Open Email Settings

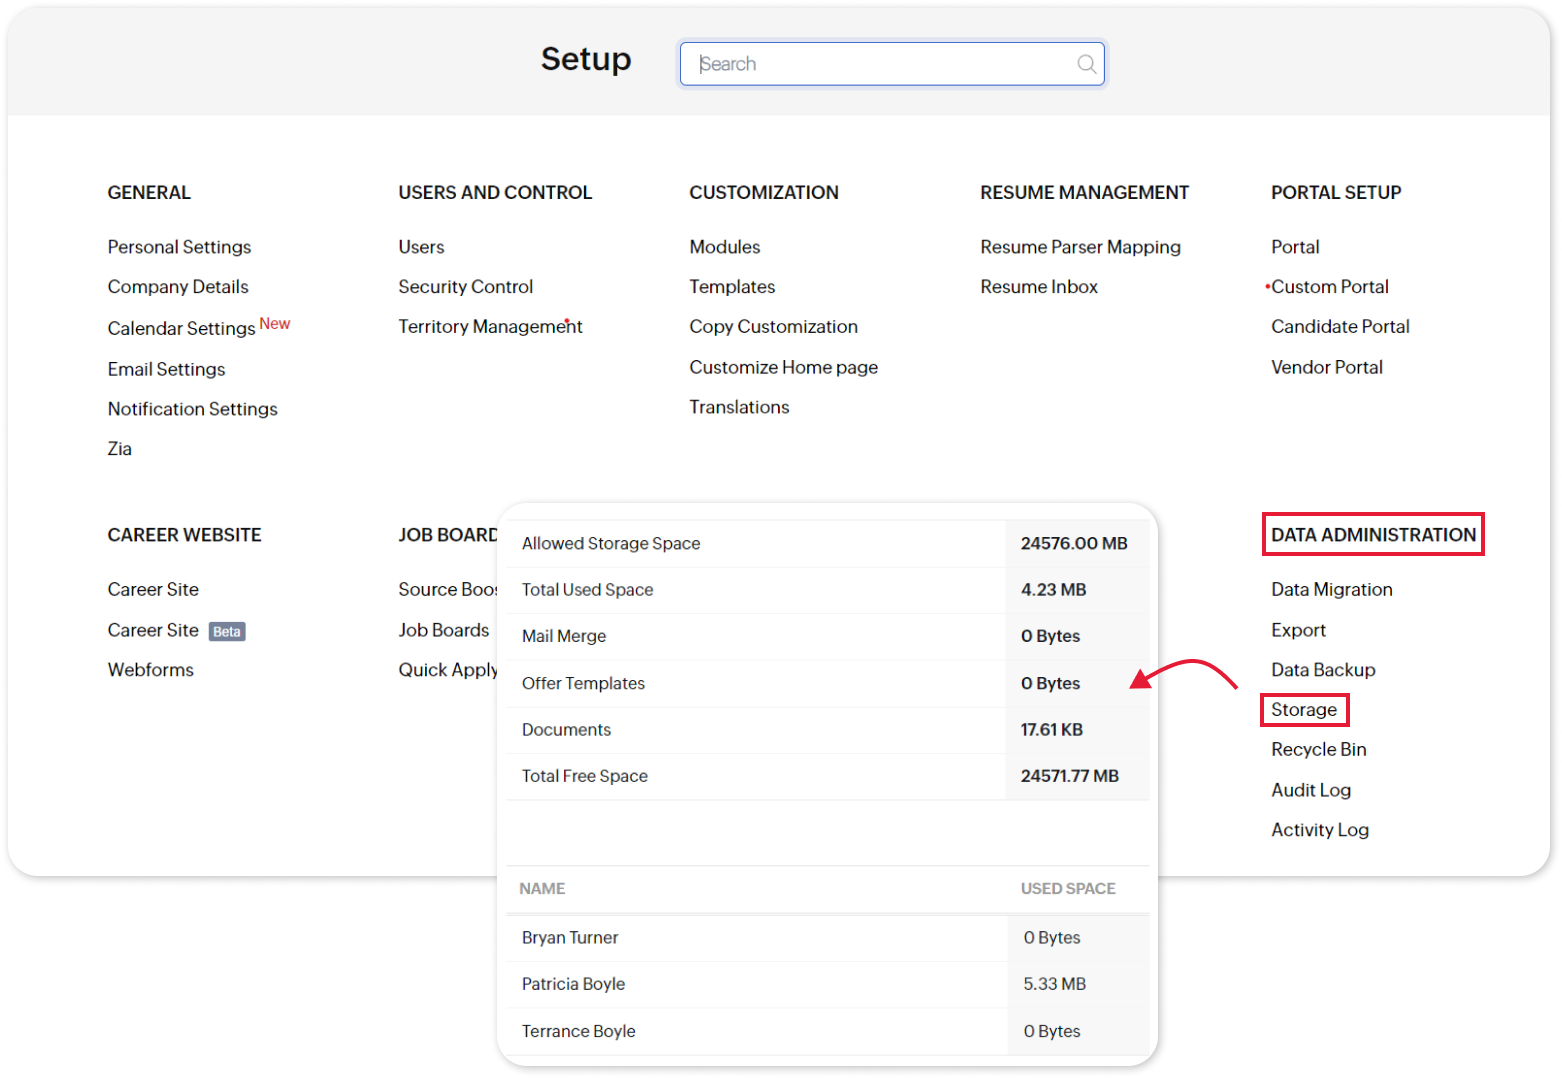tap(166, 369)
